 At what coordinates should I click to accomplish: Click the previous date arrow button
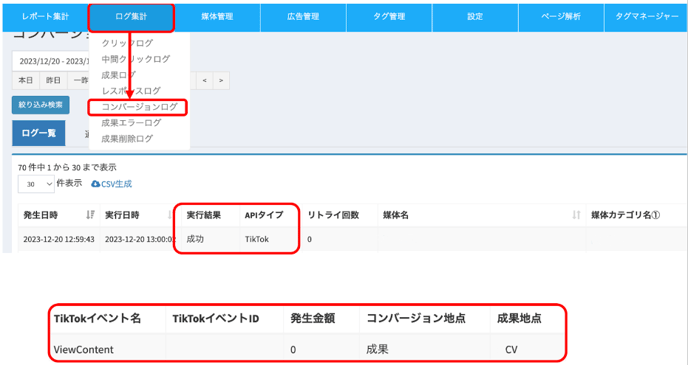click(x=204, y=81)
